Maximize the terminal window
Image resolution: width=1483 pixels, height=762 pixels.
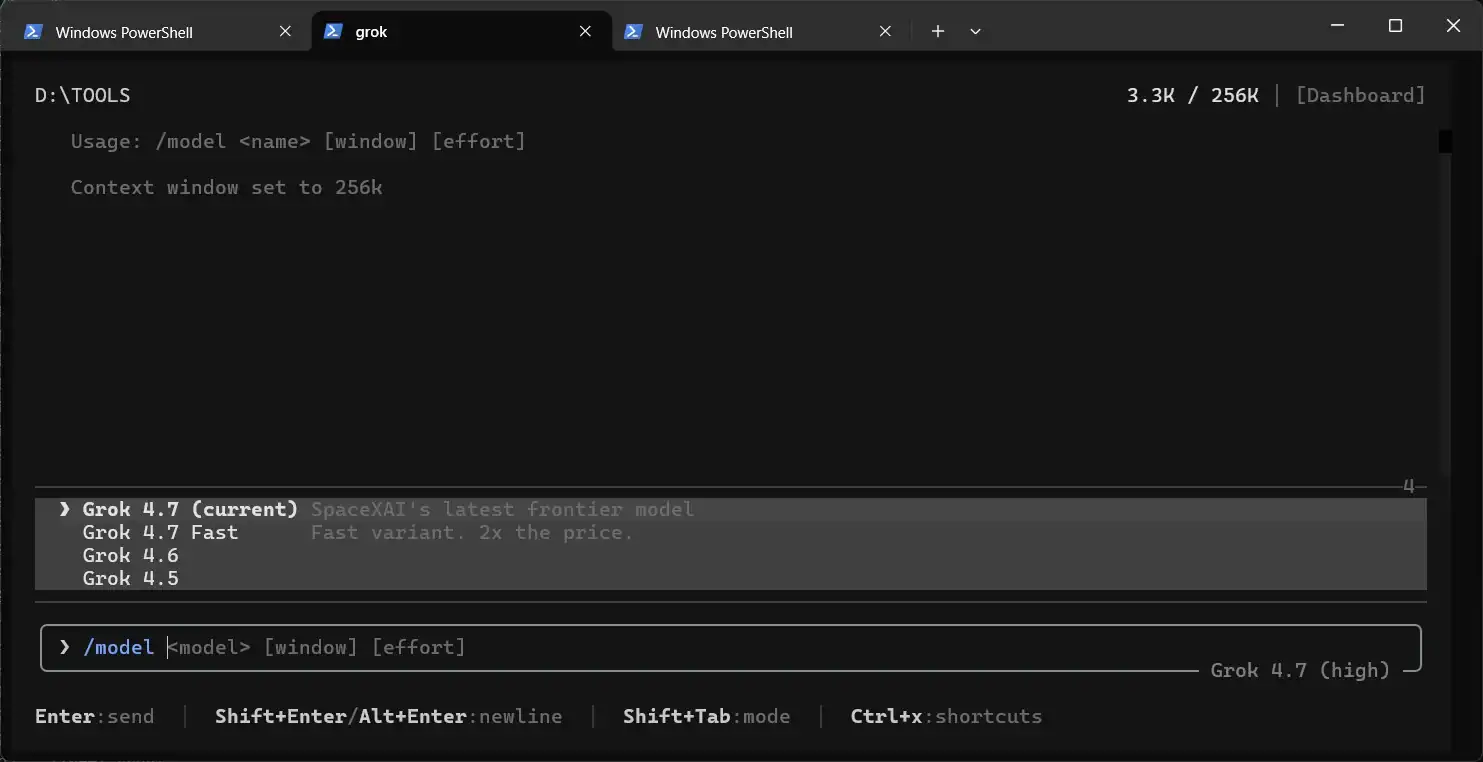click(x=1396, y=26)
